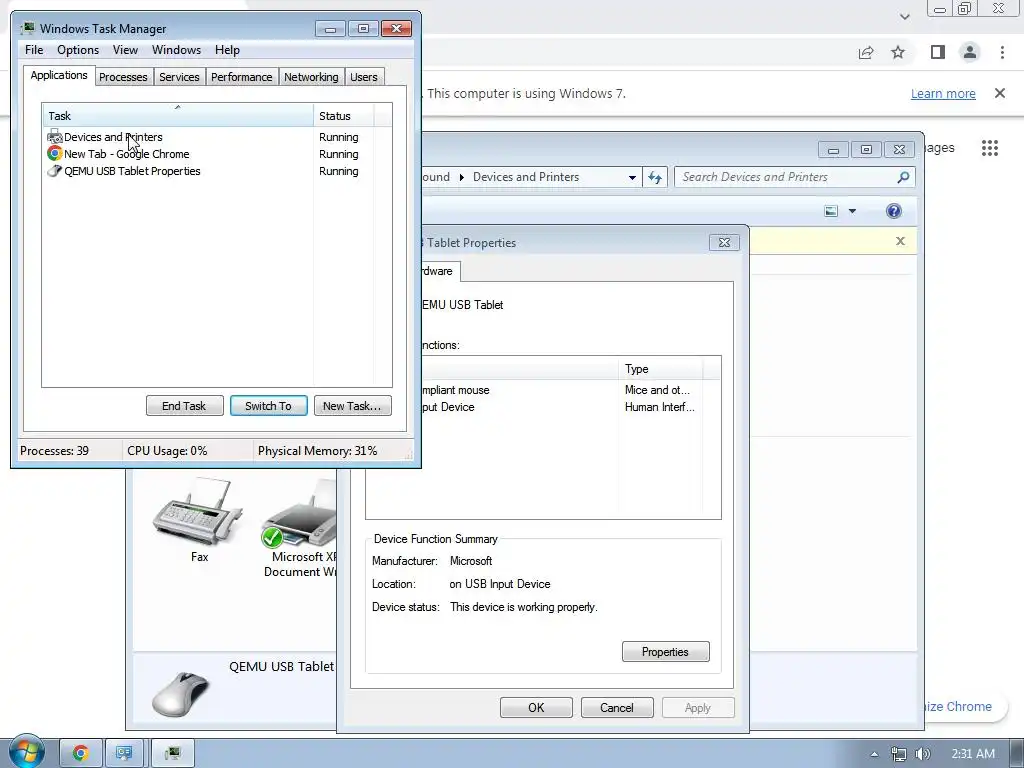This screenshot has width=1024, height=768.
Task: Click the Chrome icon in task list
Action: coord(55,154)
